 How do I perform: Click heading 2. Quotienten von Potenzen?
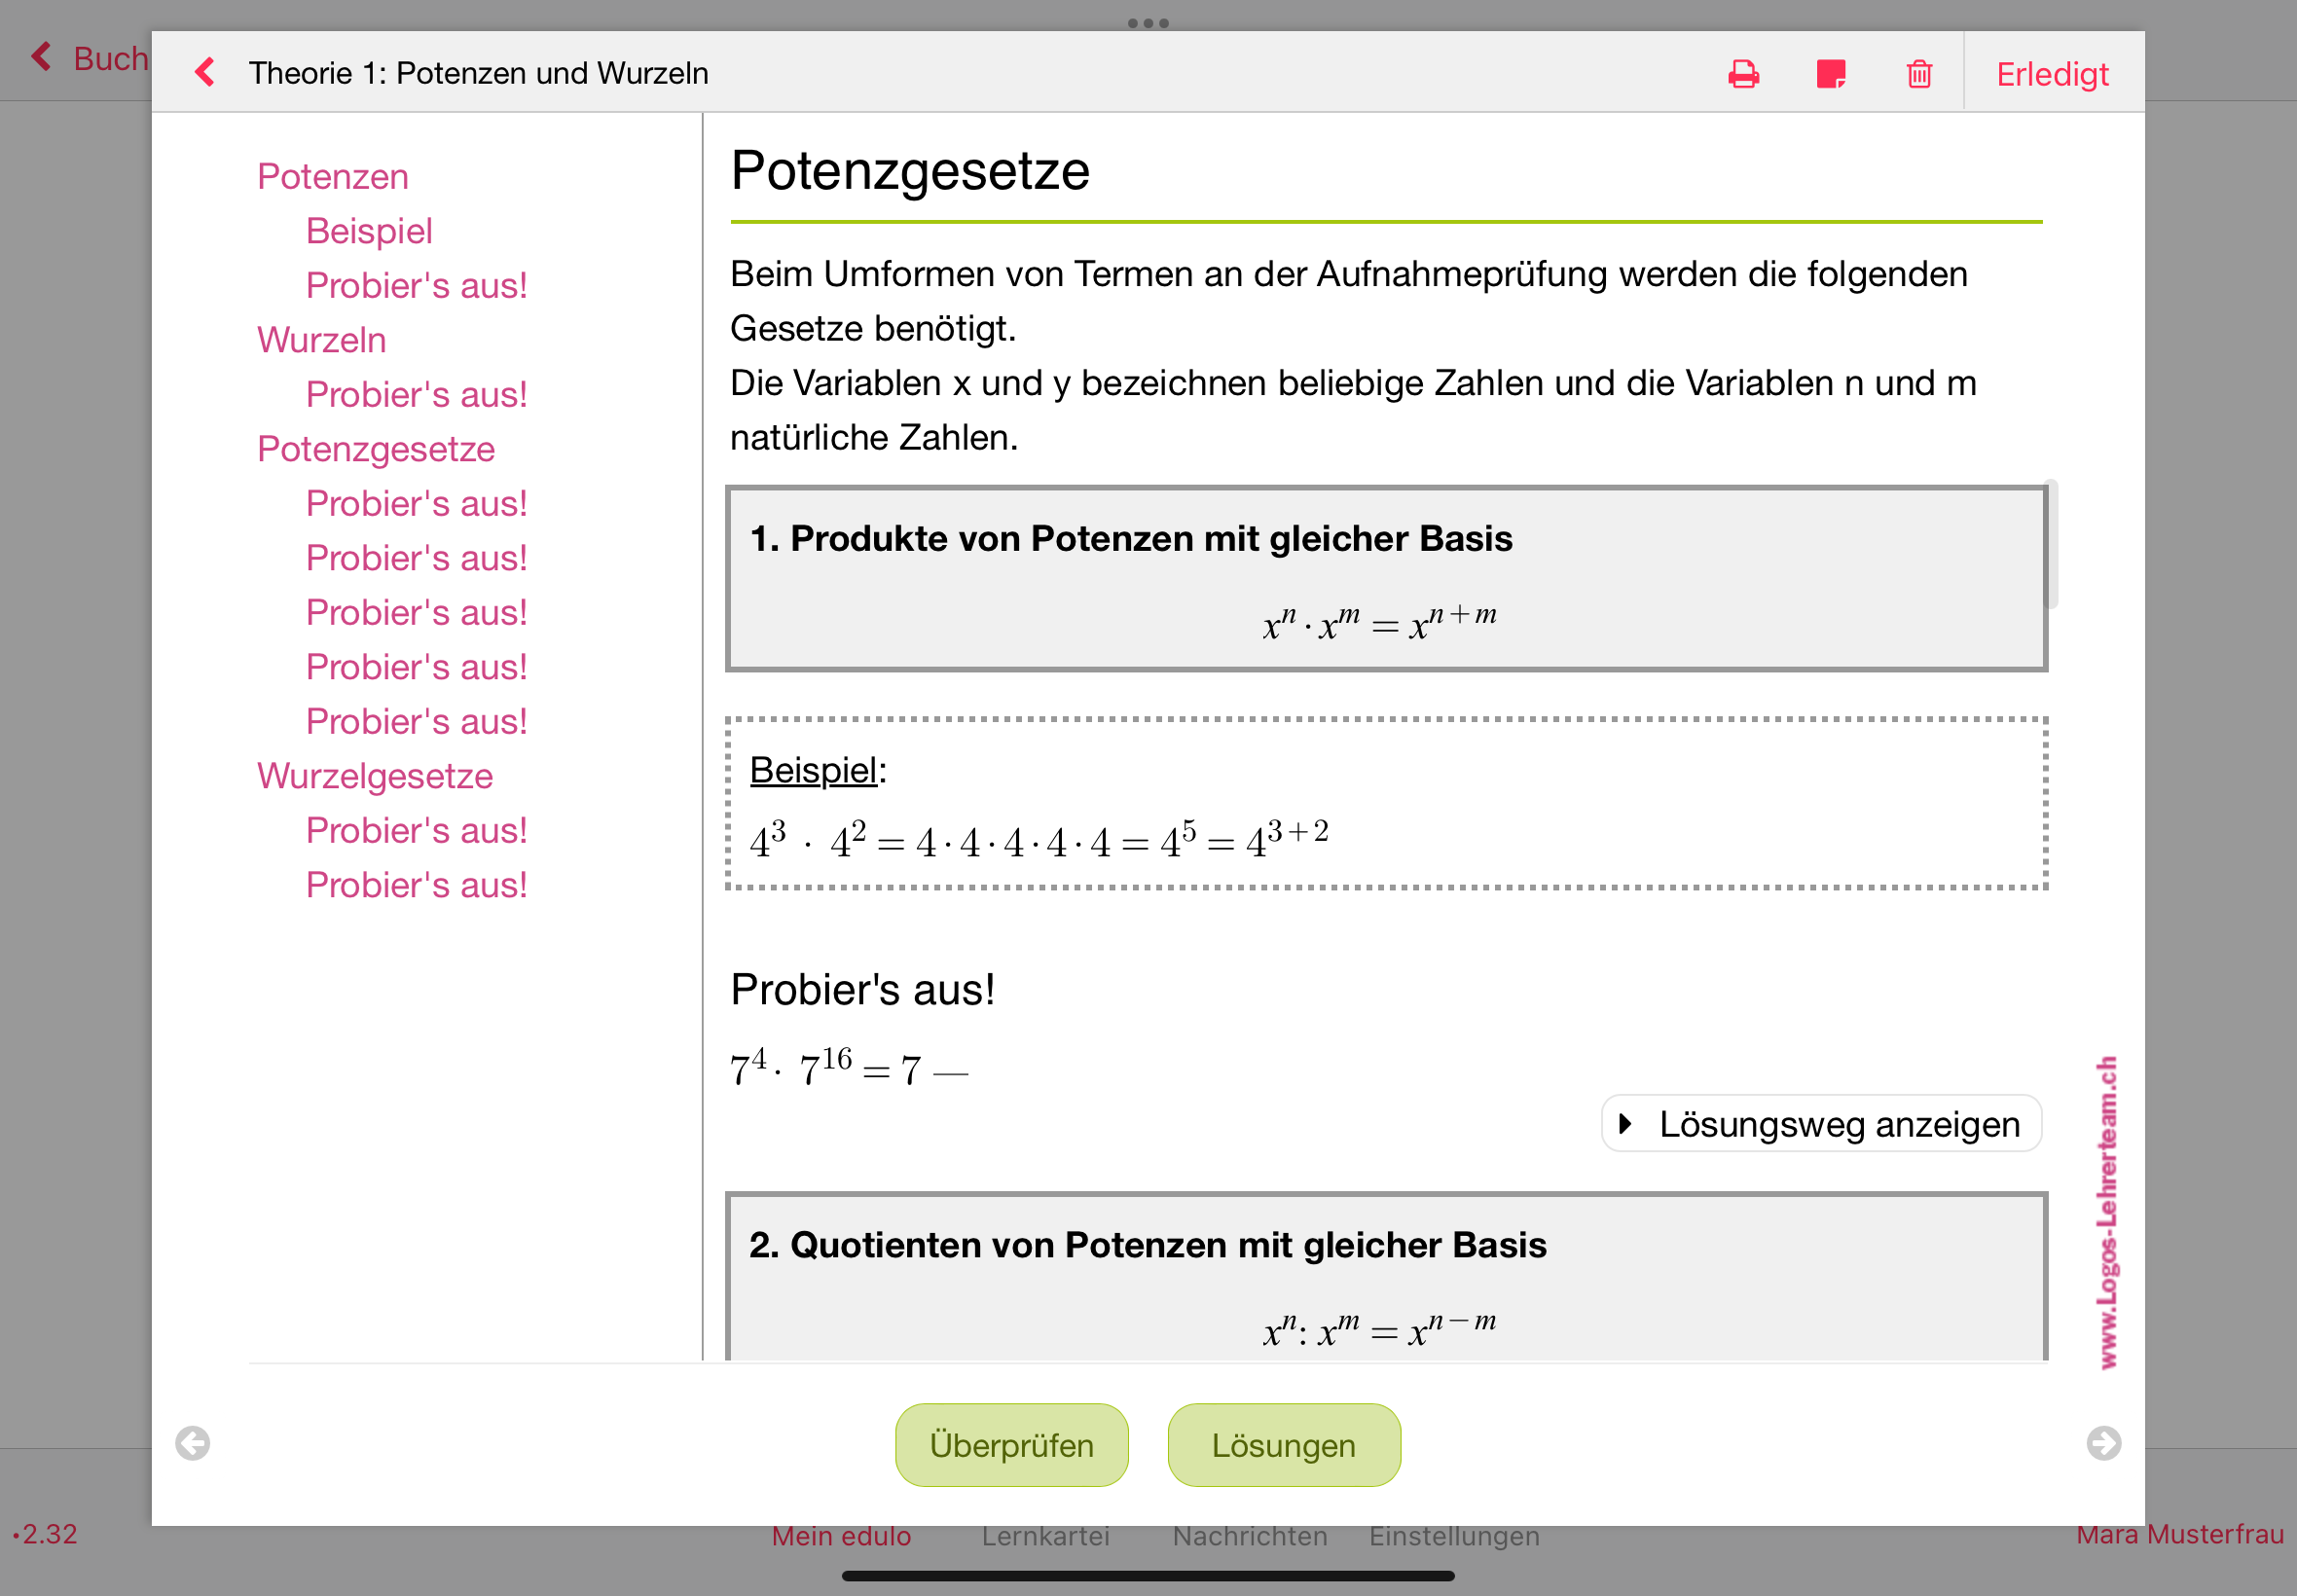tap(1148, 1245)
